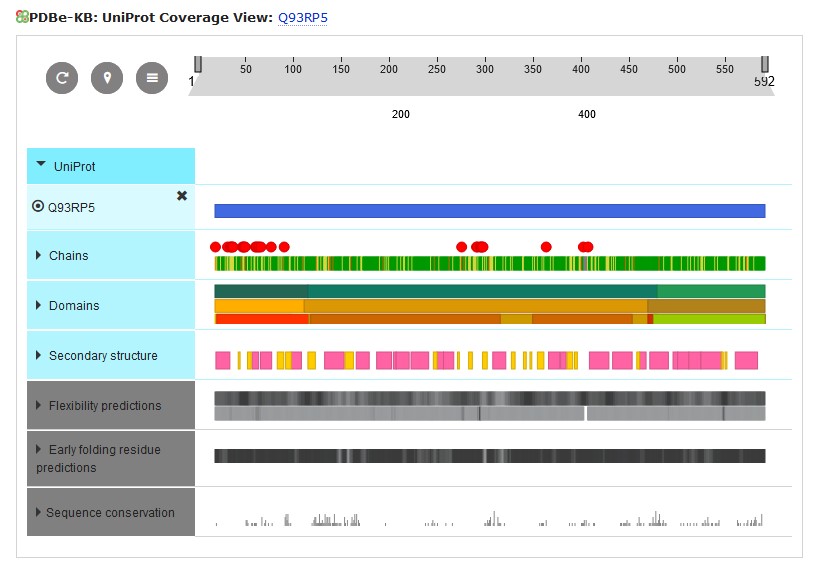Click the right handle at position 592
The height and width of the screenshot is (576, 818).
[x=765, y=64]
